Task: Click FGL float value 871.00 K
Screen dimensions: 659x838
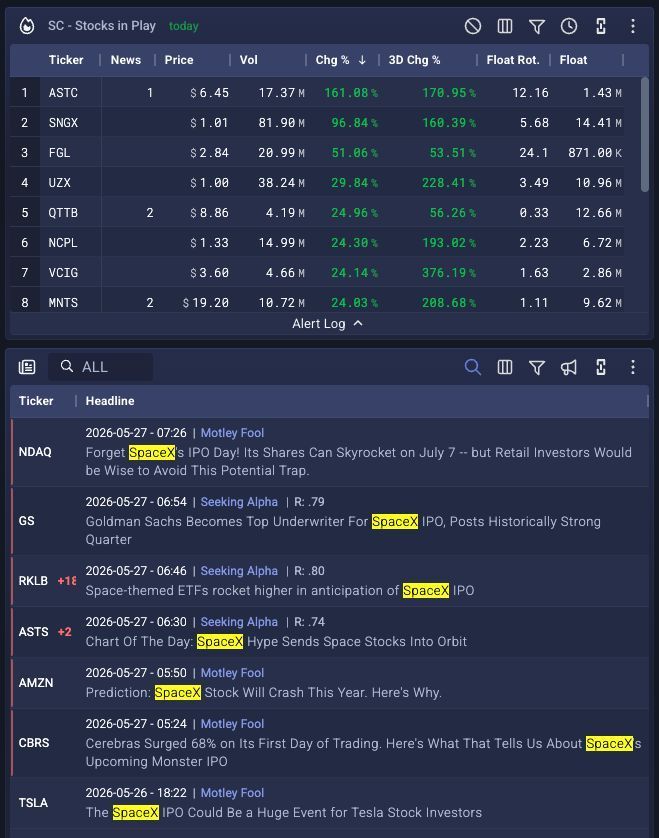Action: pyautogui.click(x=595, y=152)
